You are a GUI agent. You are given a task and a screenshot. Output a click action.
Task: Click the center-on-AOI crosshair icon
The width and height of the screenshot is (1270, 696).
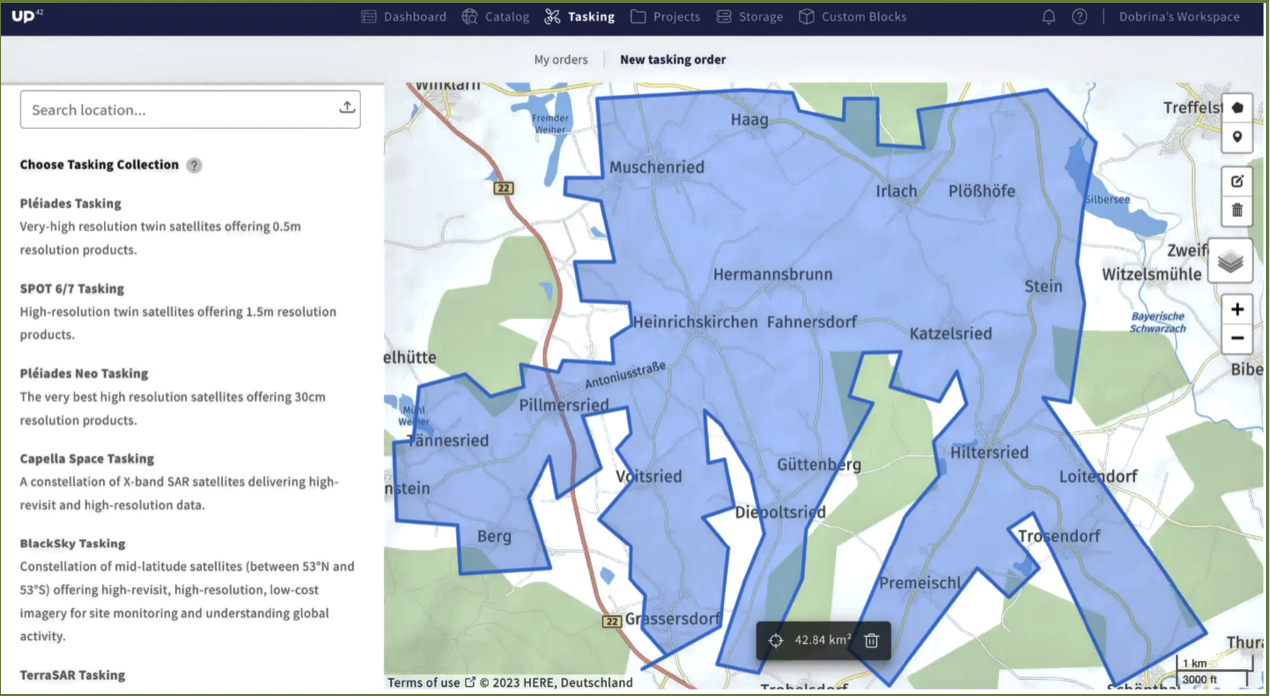pyautogui.click(x=775, y=640)
